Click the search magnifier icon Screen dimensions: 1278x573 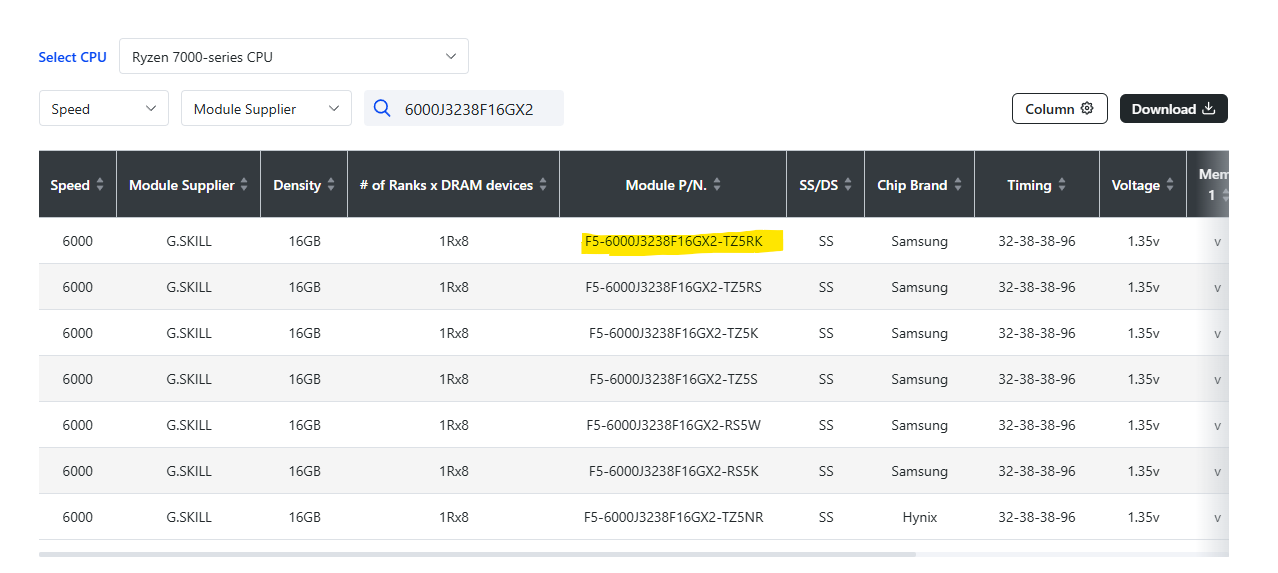(381, 108)
